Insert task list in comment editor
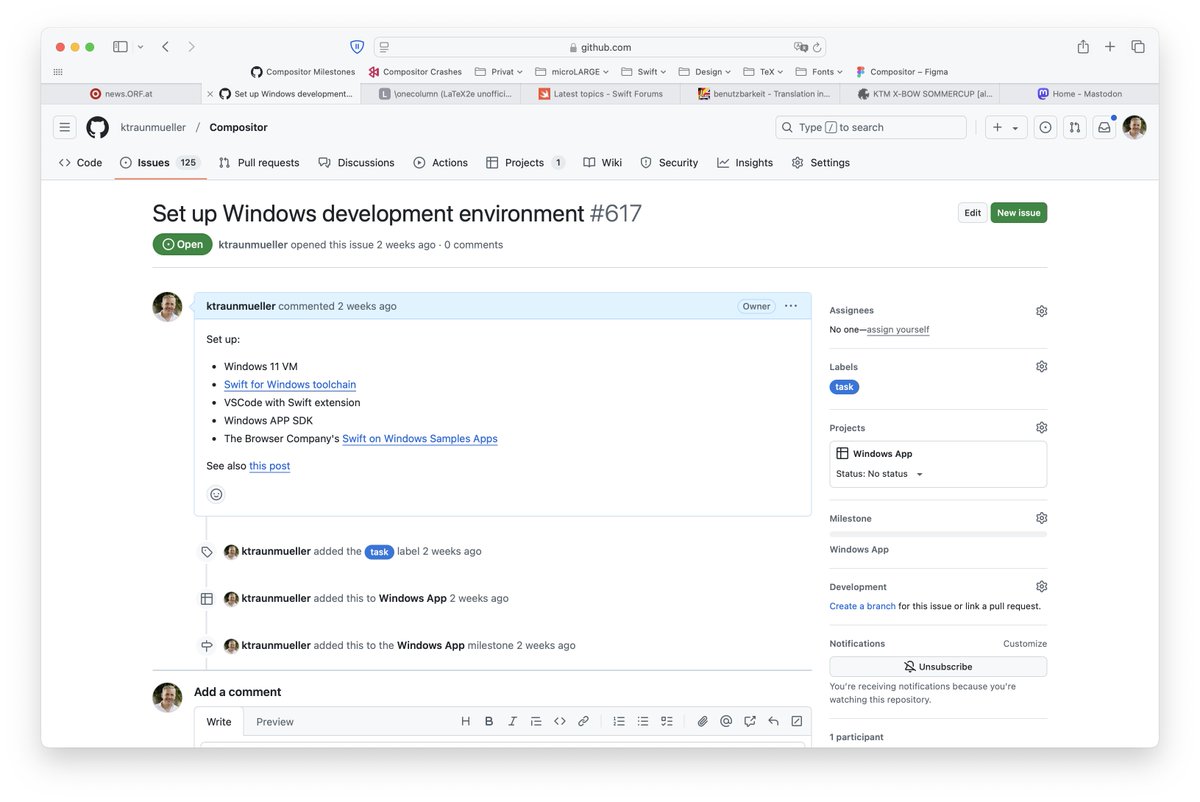Image resolution: width=1200 pixels, height=802 pixels. coord(667,721)
